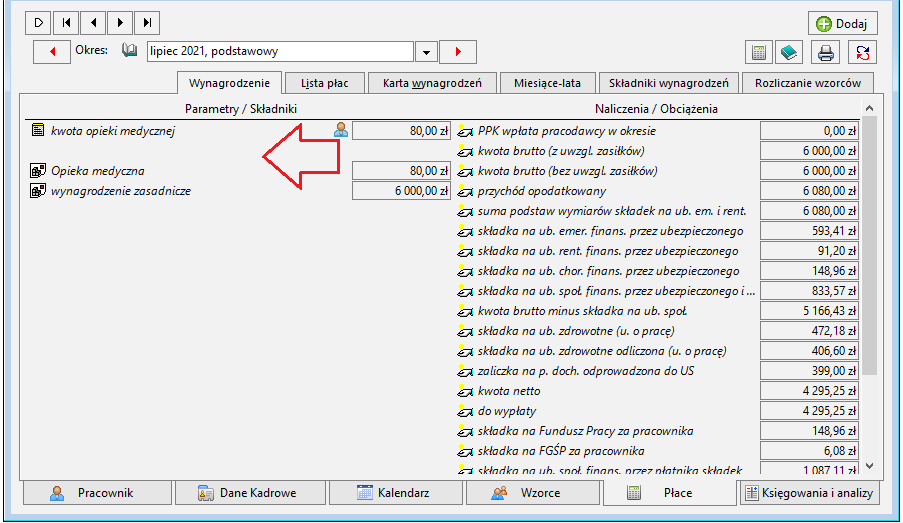Open the Karta wynagrodzeń tab

[432, 83]
